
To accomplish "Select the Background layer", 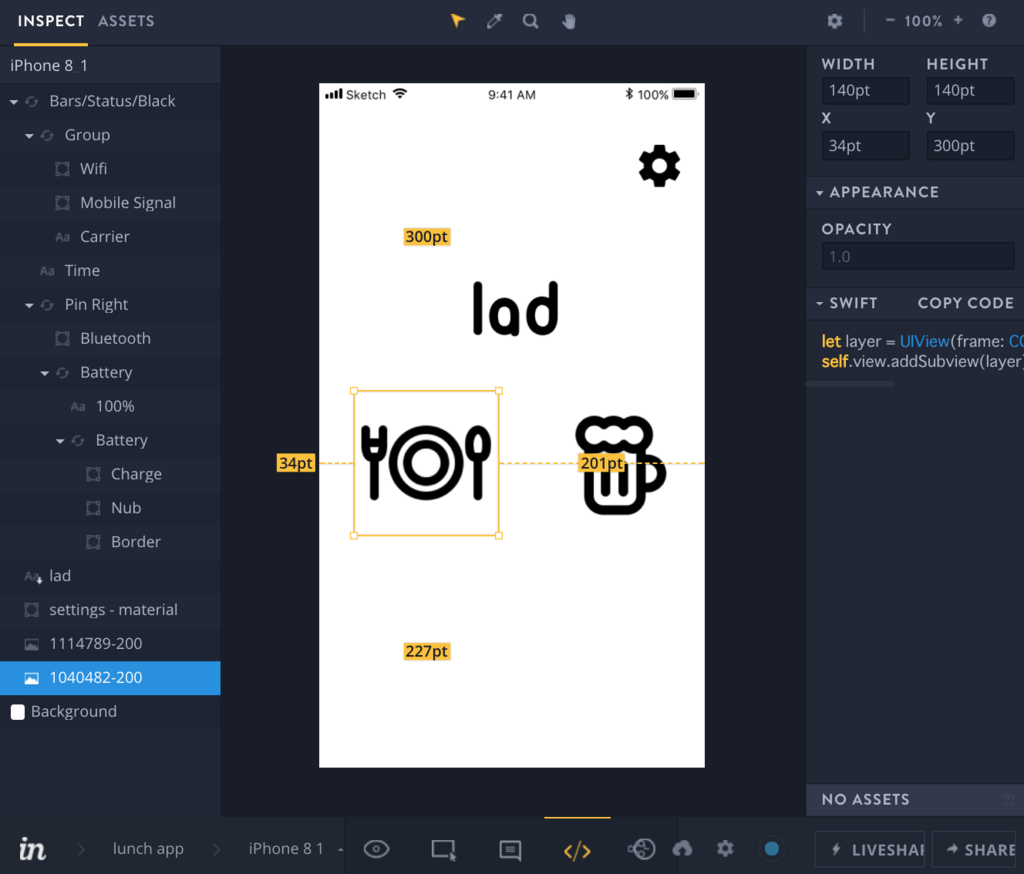I will 110,712.
